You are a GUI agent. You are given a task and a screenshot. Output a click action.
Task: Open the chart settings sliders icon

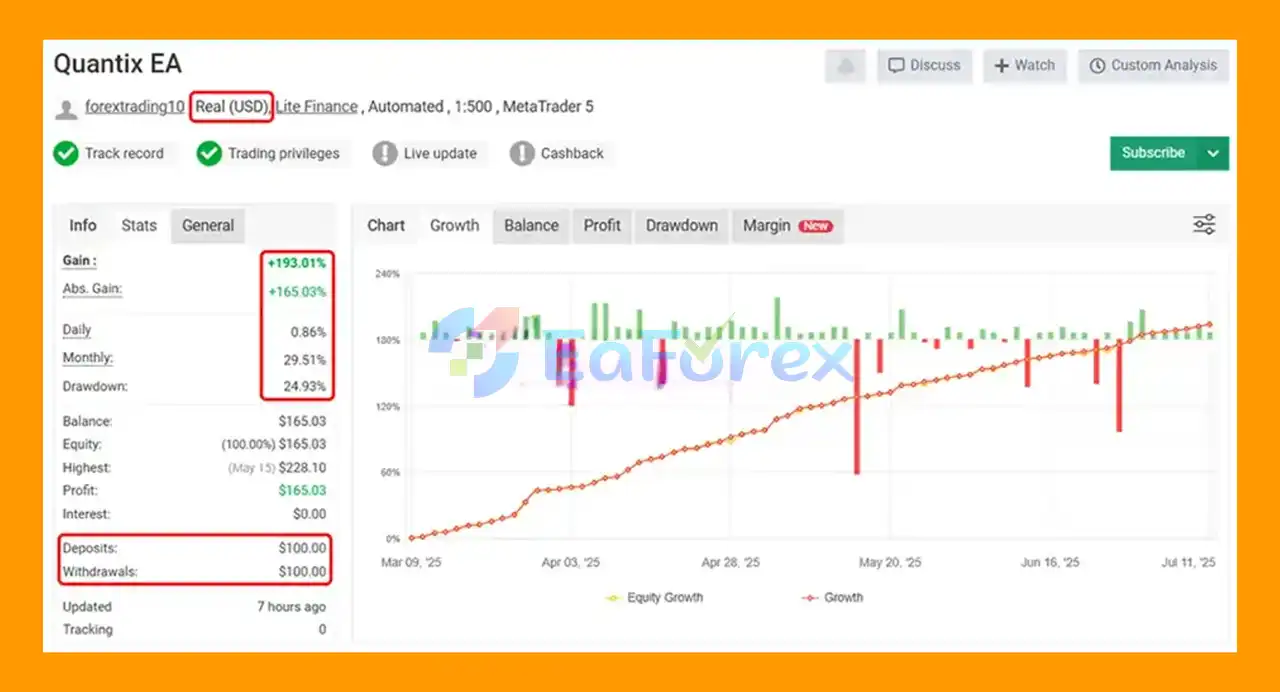pyautogui.click(x=1204, y=225)
